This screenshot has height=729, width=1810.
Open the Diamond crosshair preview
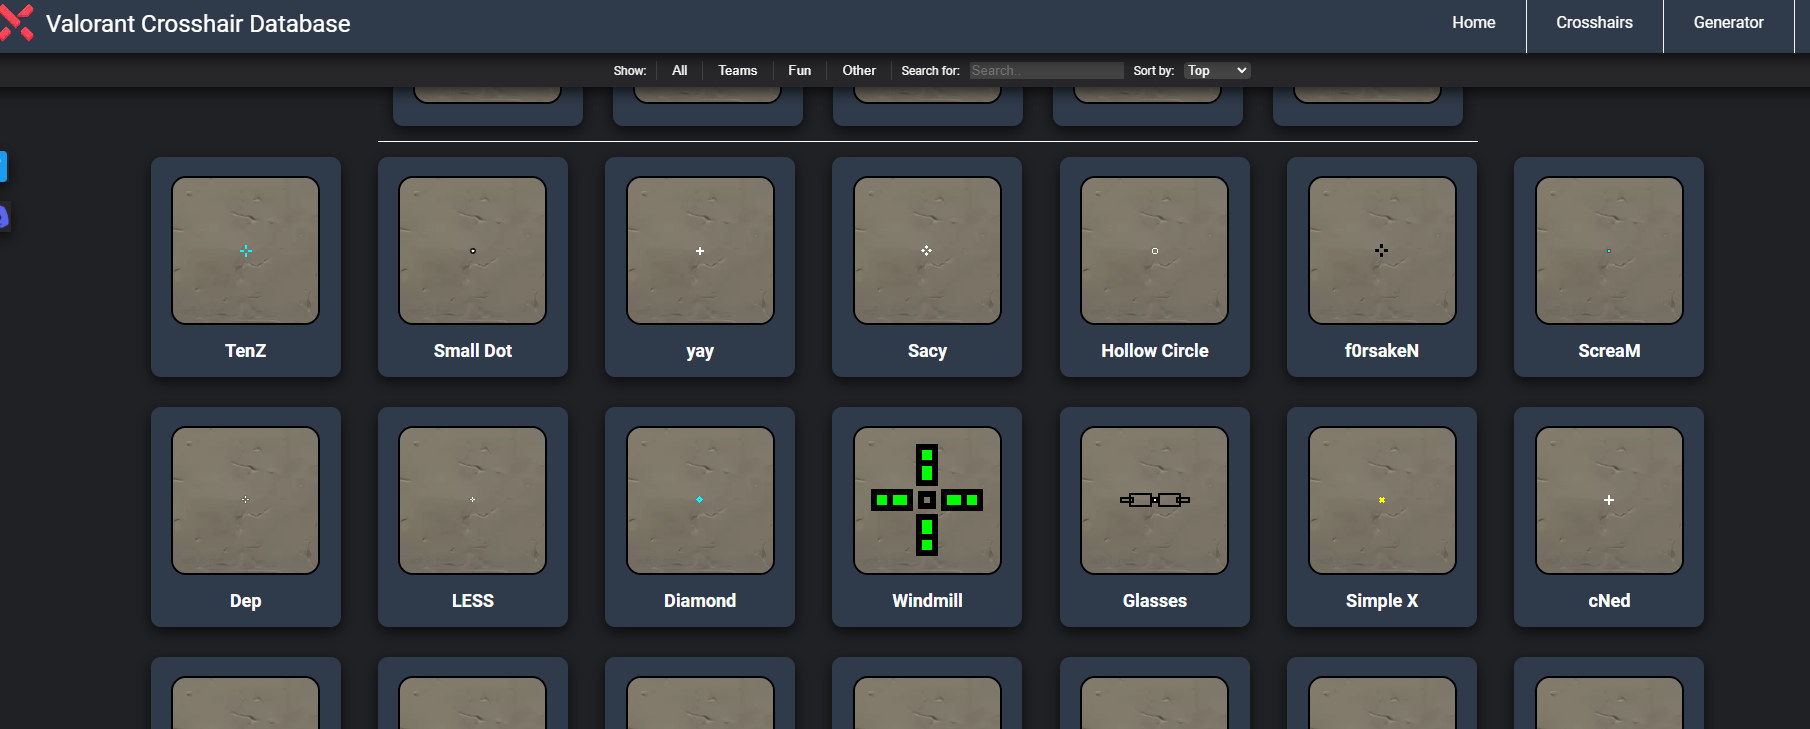(700, 501)
